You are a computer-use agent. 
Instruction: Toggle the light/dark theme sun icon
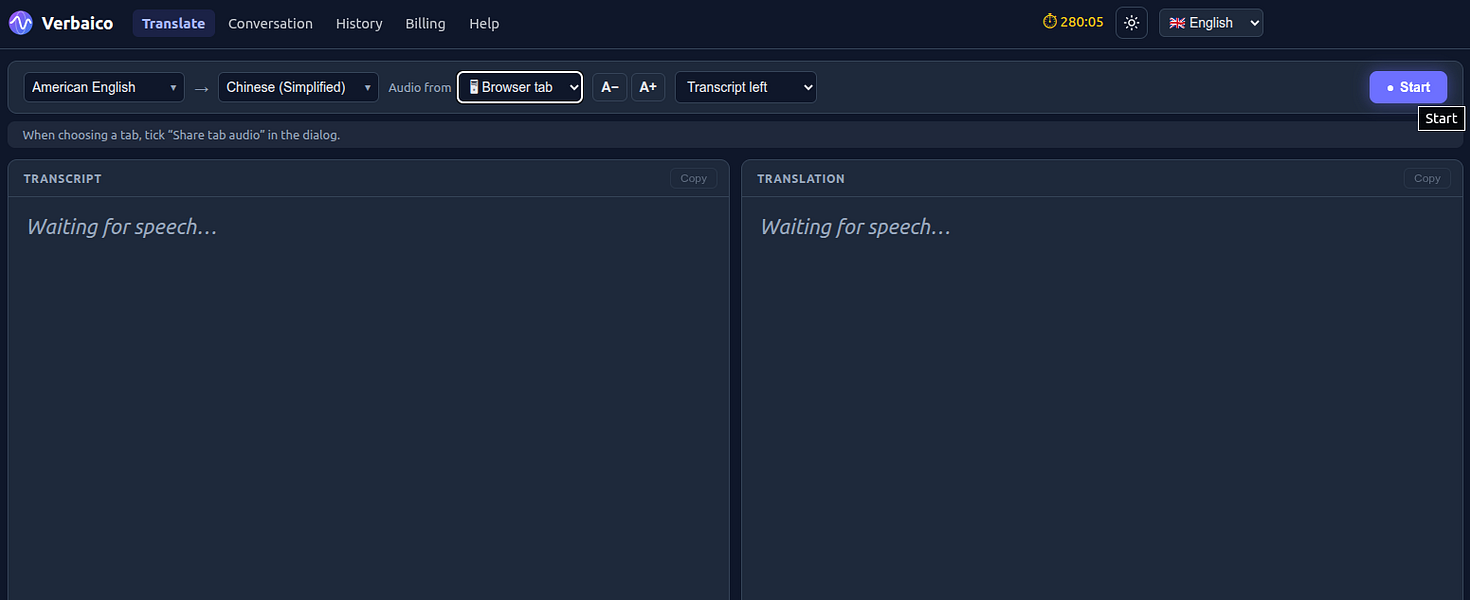1131,23
